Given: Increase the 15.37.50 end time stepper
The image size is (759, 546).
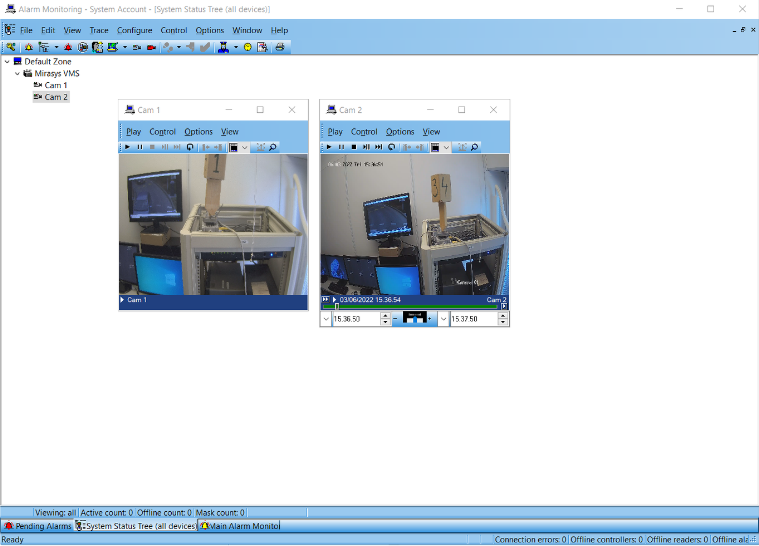Looking at the screenshot, I should (x=504, y=316).
